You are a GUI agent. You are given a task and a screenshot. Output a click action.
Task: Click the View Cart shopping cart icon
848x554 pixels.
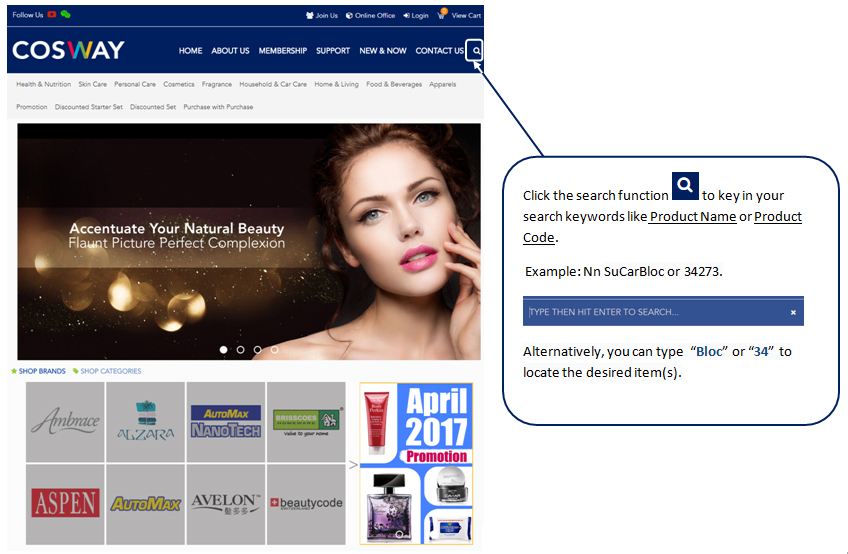pos(441,15)
